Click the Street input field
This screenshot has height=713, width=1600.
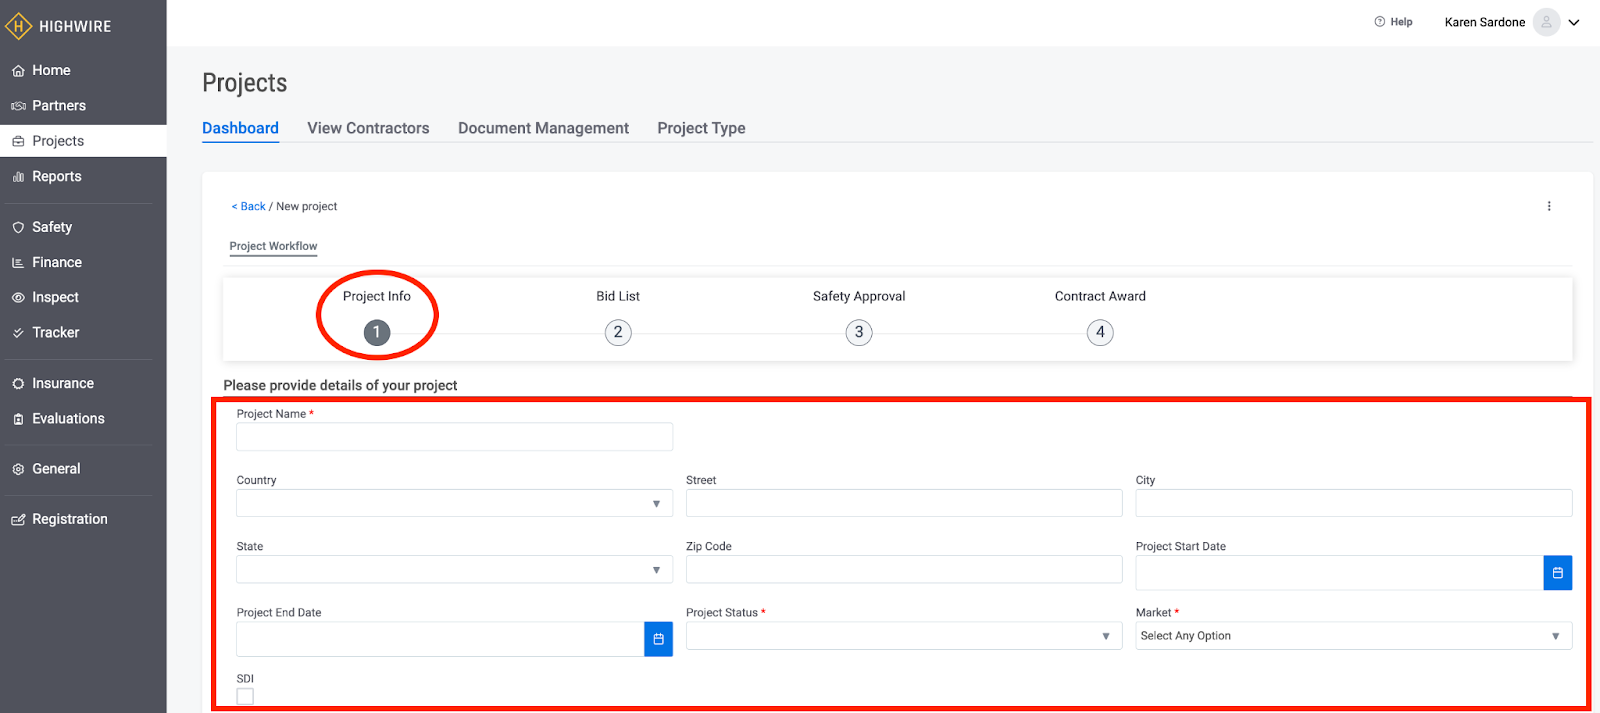click(904, 503)
